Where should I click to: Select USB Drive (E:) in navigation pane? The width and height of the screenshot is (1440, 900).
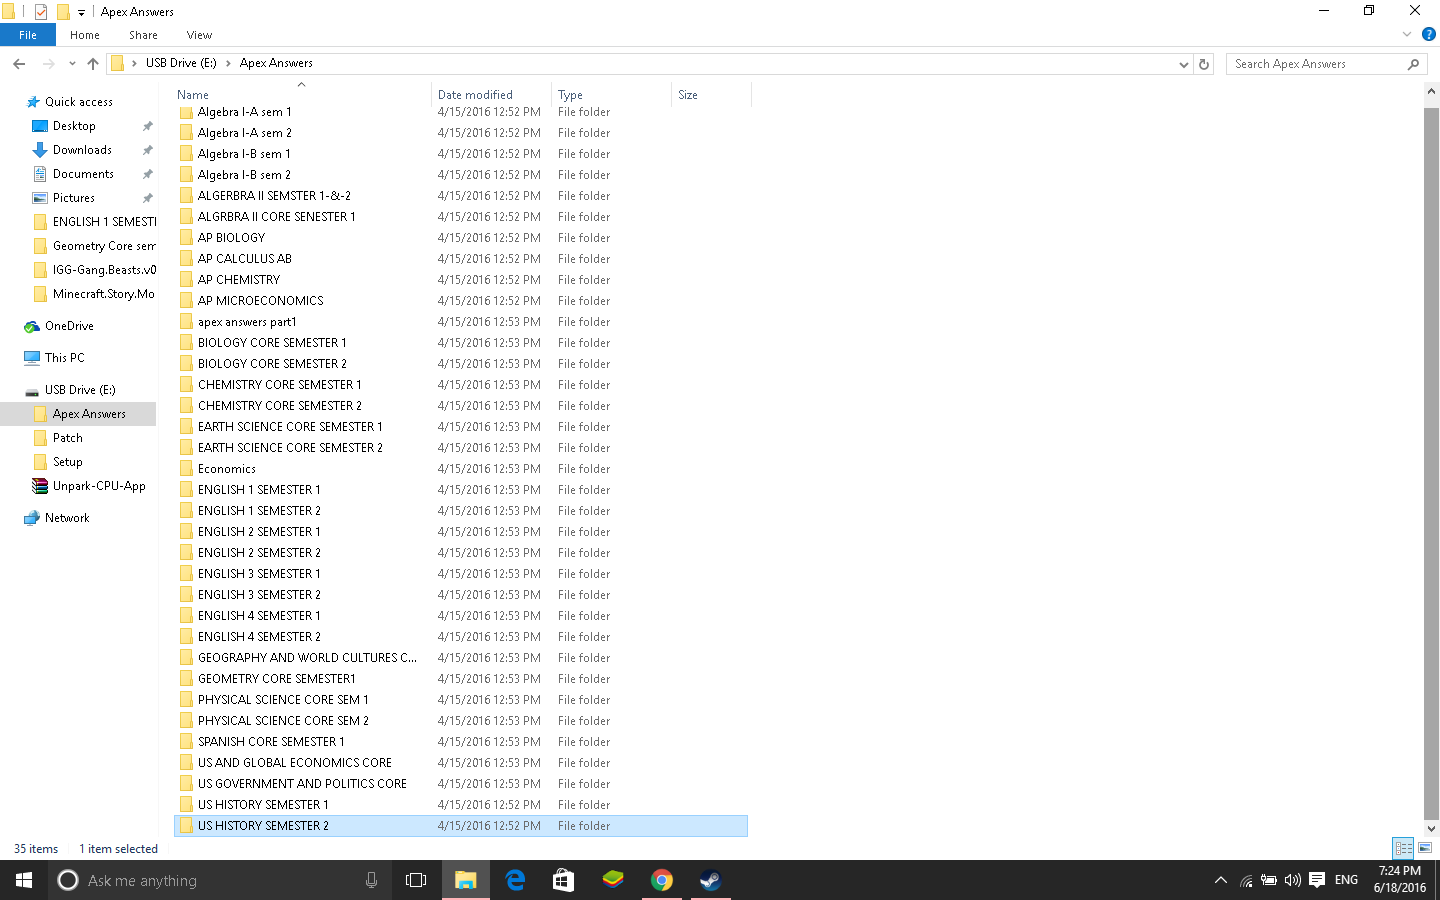(x=80, y=390)
